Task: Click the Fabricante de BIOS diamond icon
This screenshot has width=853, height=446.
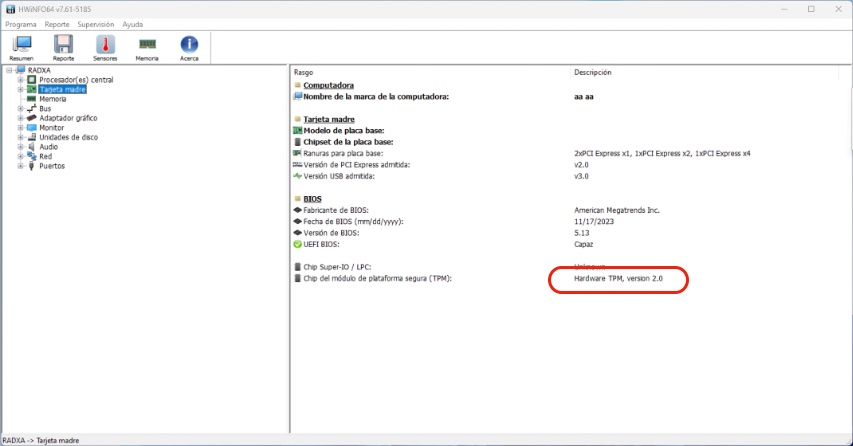Action: pyautogui.click(x=297, y=210)
